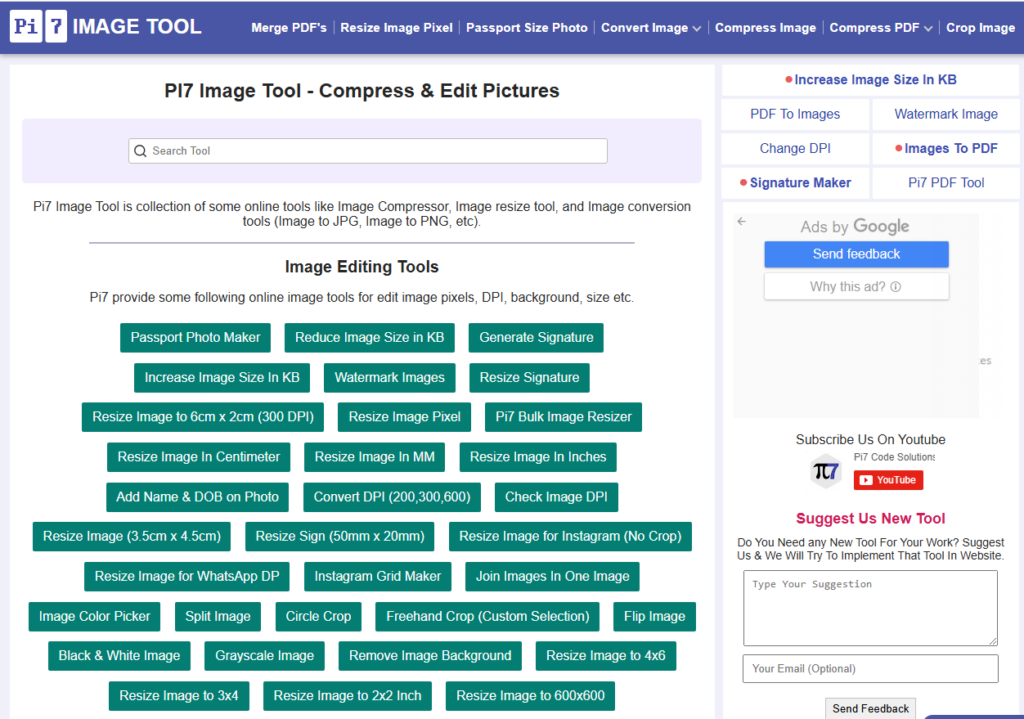Open the Pi7 Bulk Image Resizer tool
The height and width of the screenshot is (719, 1024).
563,417
